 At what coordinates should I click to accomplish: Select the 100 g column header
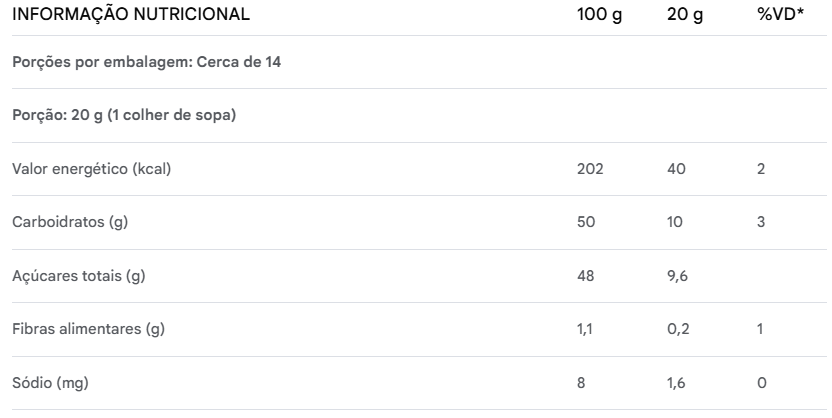coord(600,15)
